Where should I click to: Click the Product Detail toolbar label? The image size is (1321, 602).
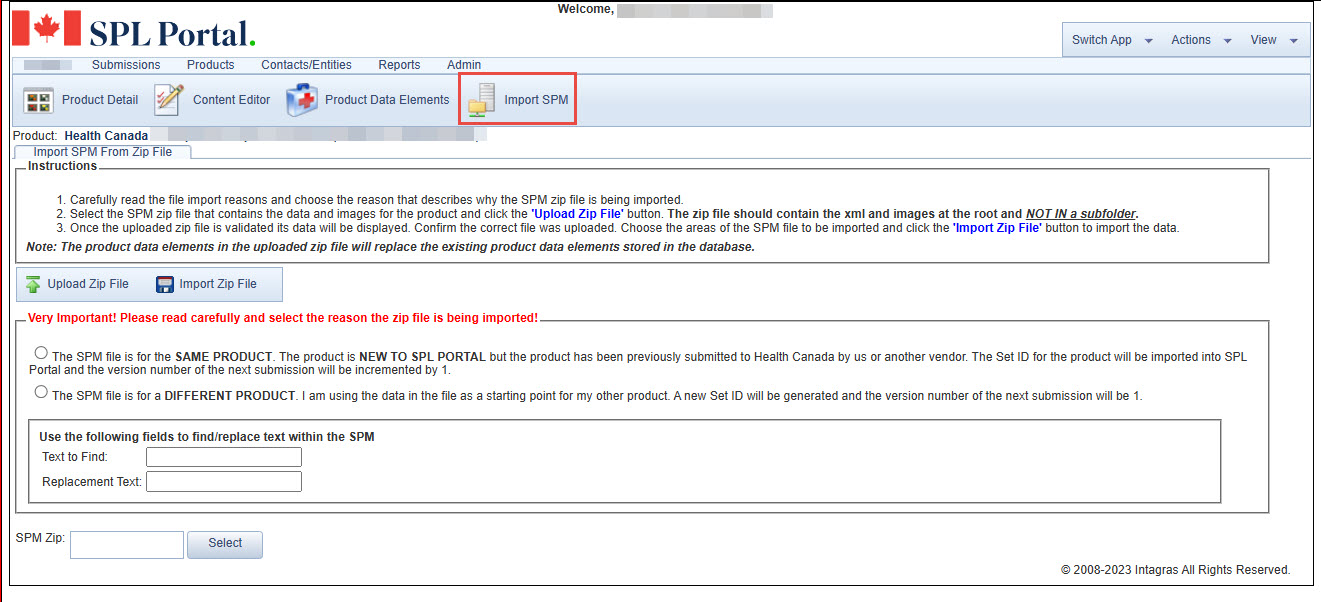pyautogui.click(x=100, y=100)
